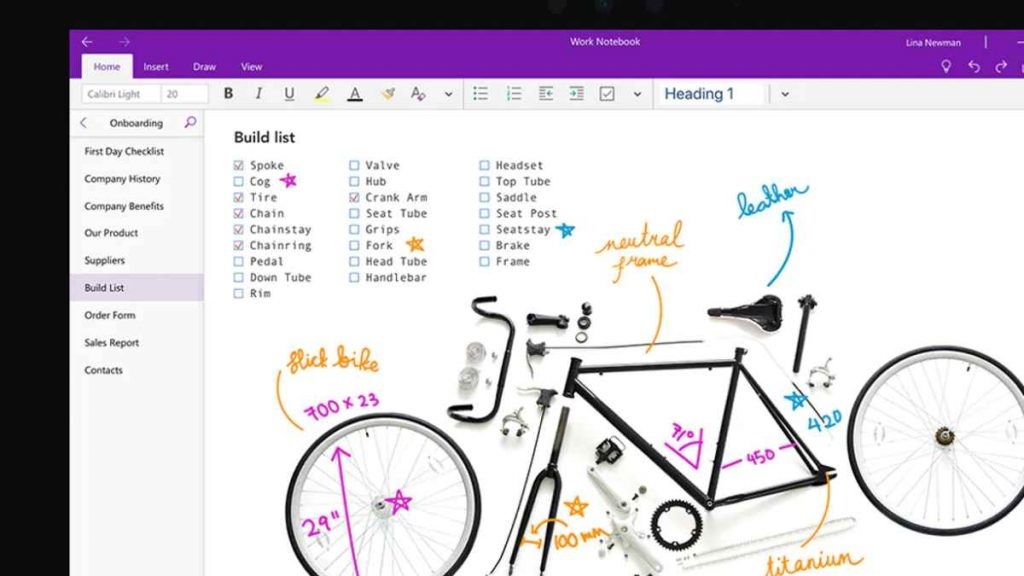Click the Rim list item text
Viewport: 1024px width, 576px height.
coord(260,293)
